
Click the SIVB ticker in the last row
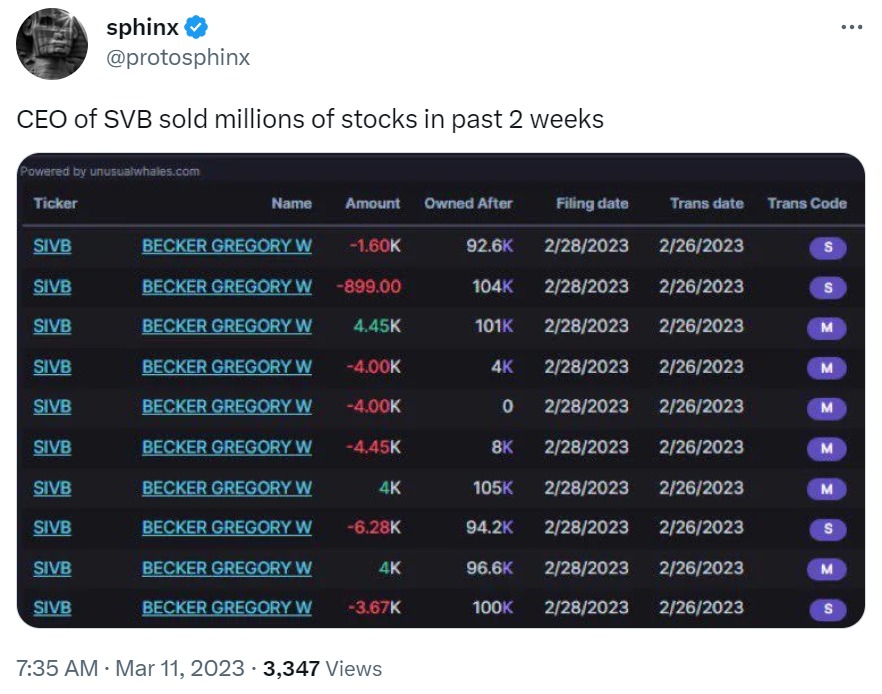52,607
